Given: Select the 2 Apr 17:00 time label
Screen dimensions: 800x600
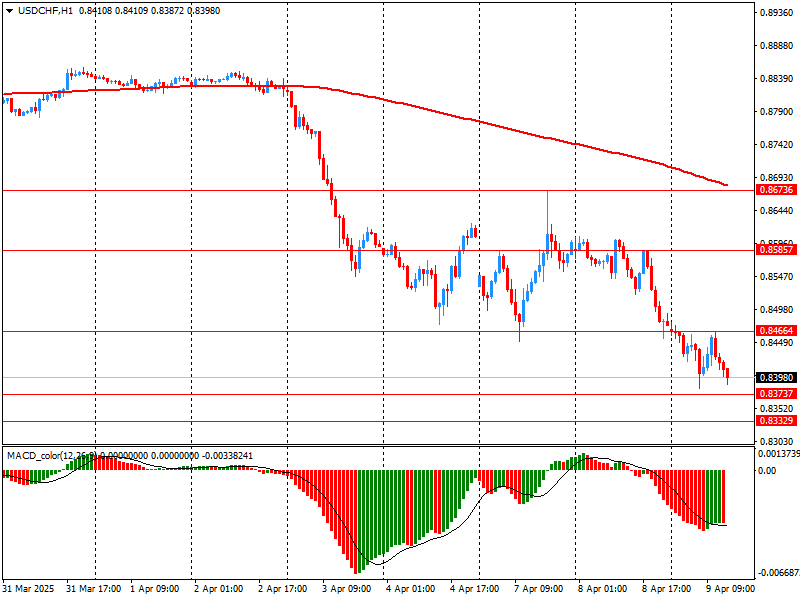Looking at the screenshot, I should point(285,589).
